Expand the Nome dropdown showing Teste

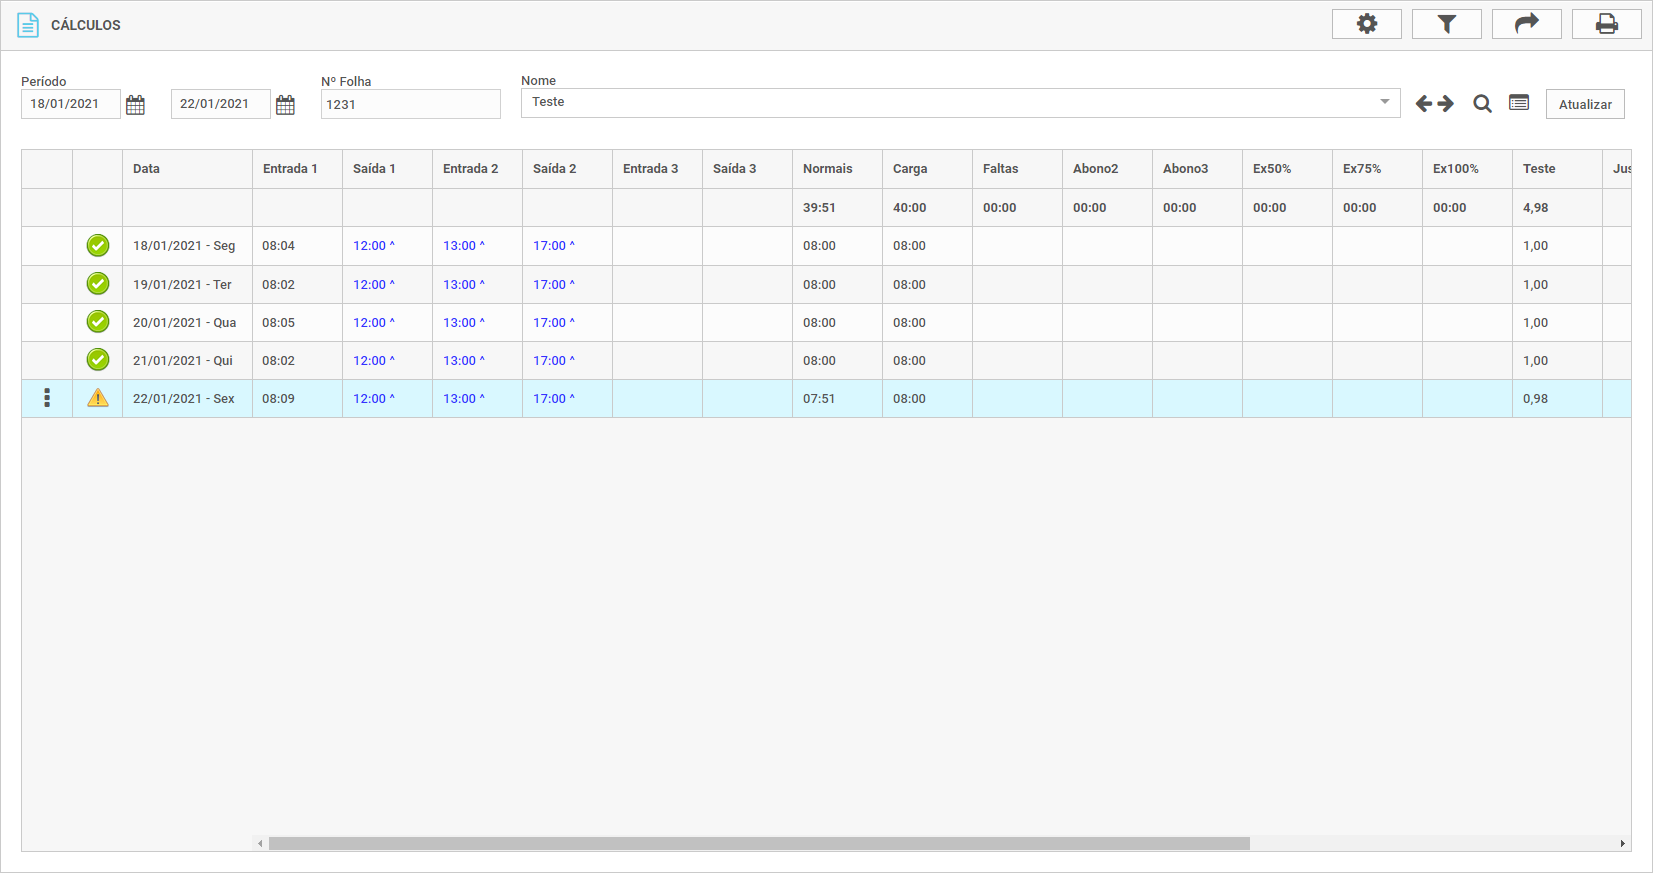coord(1384,102)
